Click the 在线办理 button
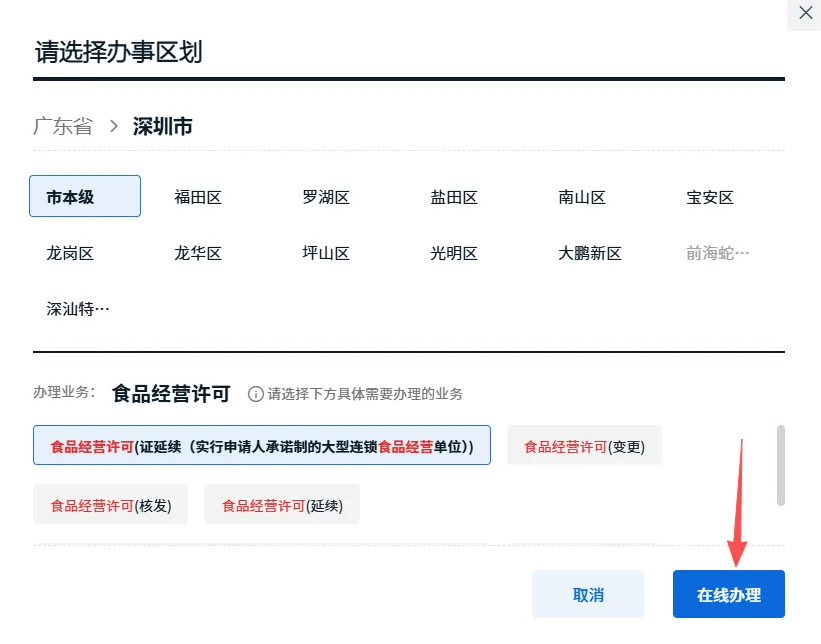This screenshot has width=821, height=644. (x=729, y=594)
